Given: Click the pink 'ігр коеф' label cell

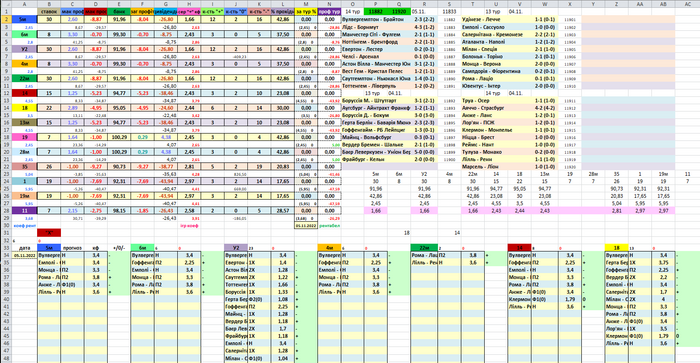Looking at the screenshot, I should coord(189,225).
